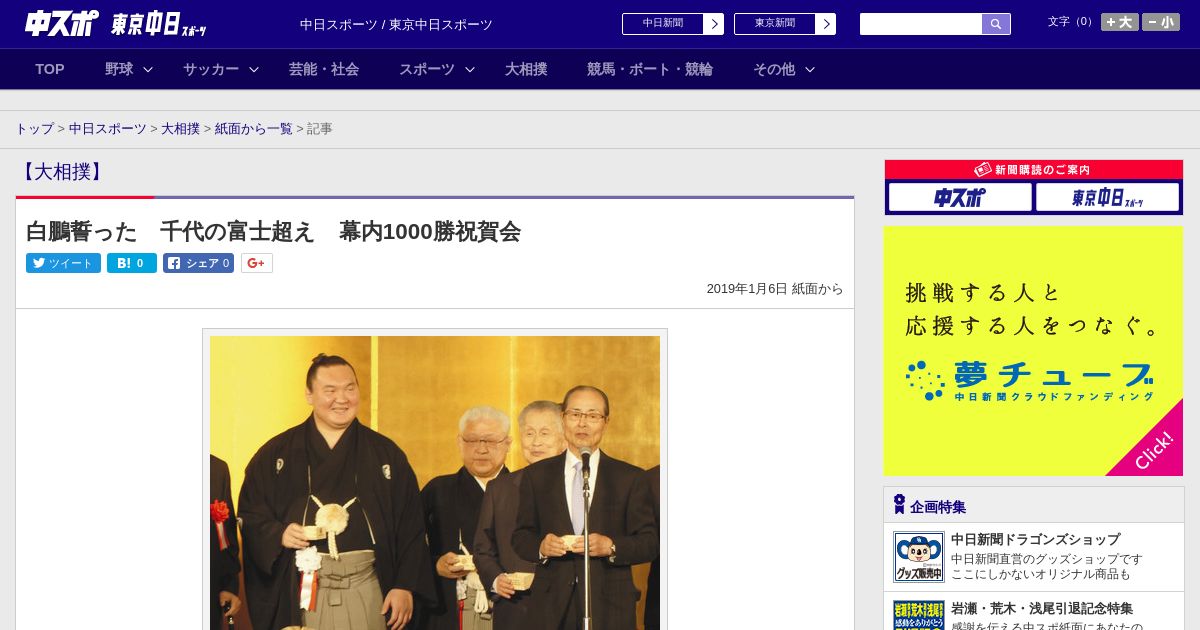Share article via Twitter ツイート button
The width and height of the screenshot is (1200, 630).
coord(63,263)
